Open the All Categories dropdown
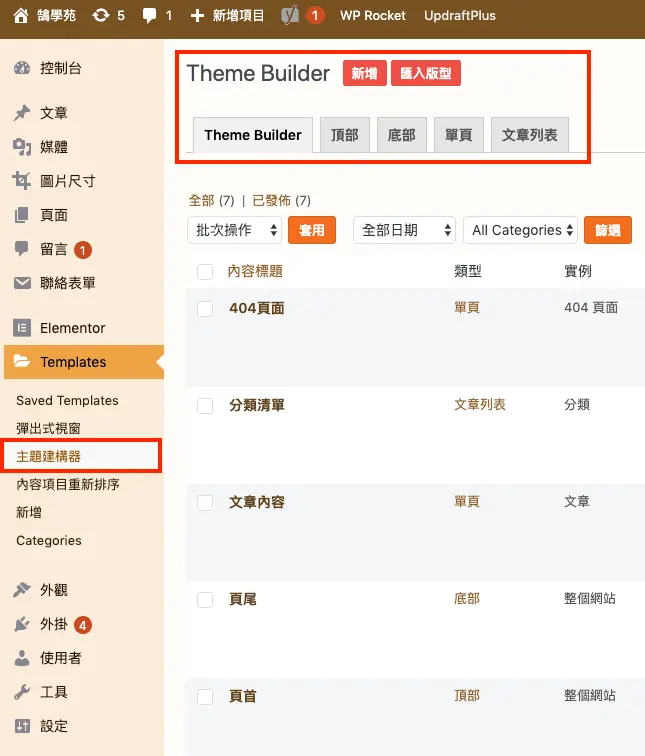Image resolution: width=645 pixels, height=756 pixels. click(521, 230)
